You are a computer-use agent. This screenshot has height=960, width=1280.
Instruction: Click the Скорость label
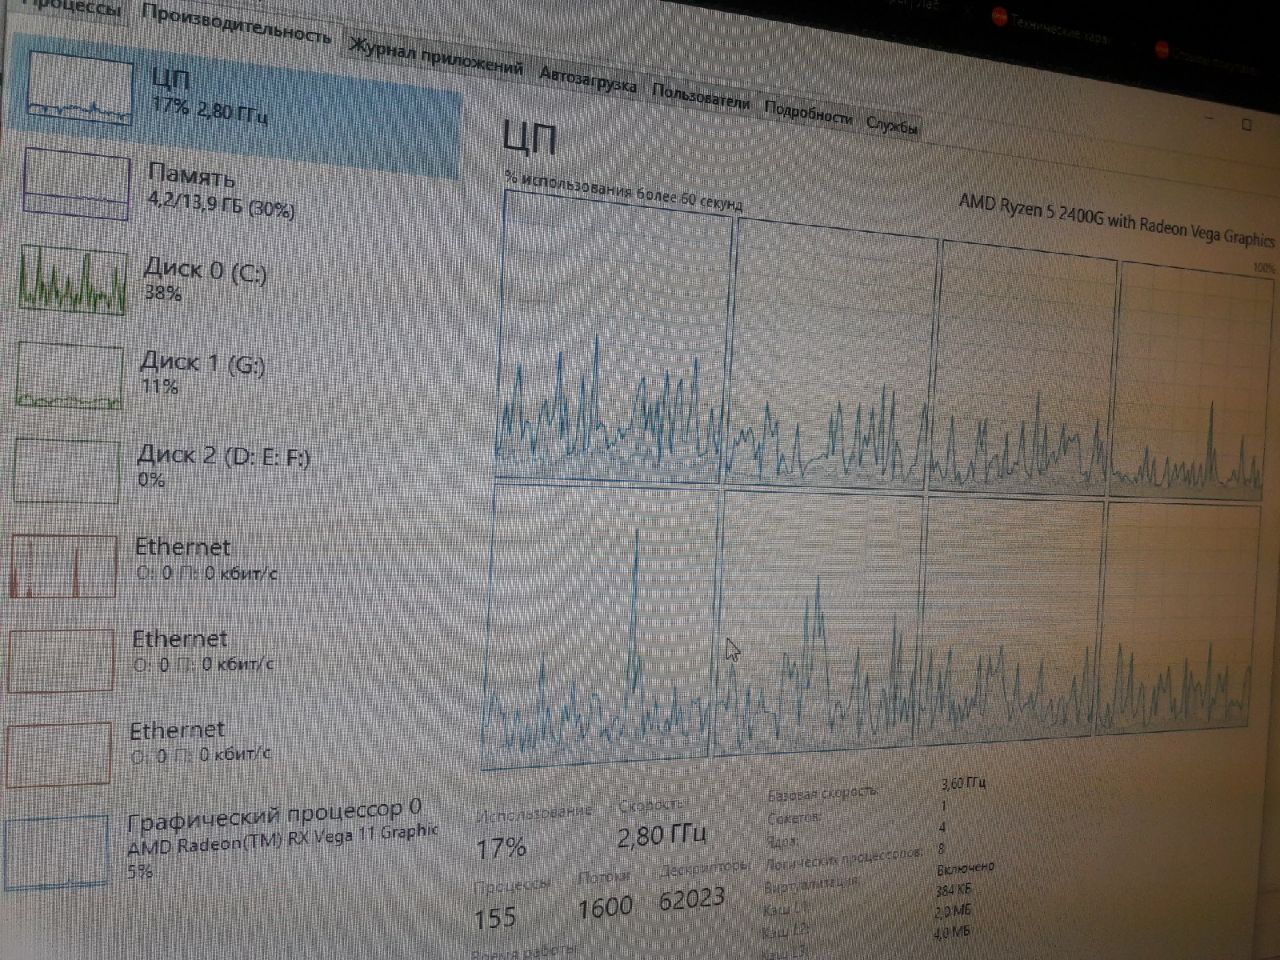point(653,805)
